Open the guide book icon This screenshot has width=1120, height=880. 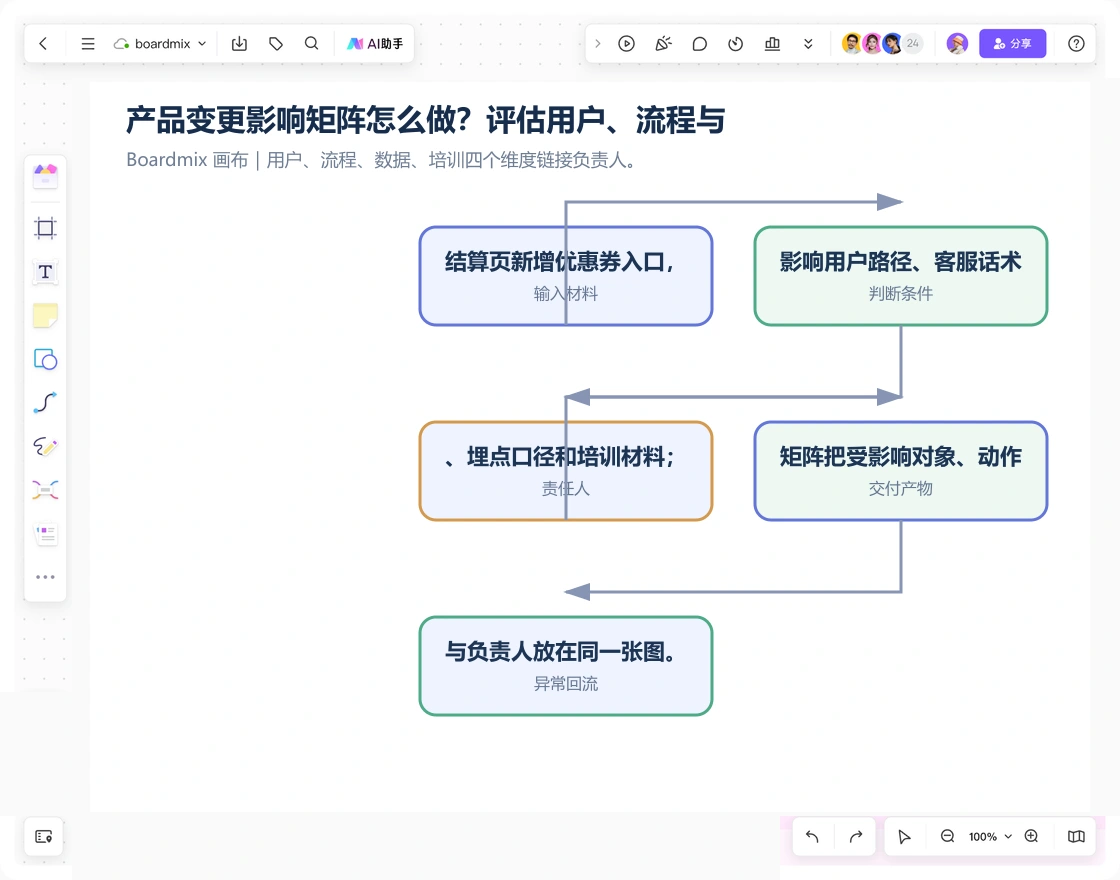pos(1076,836)
